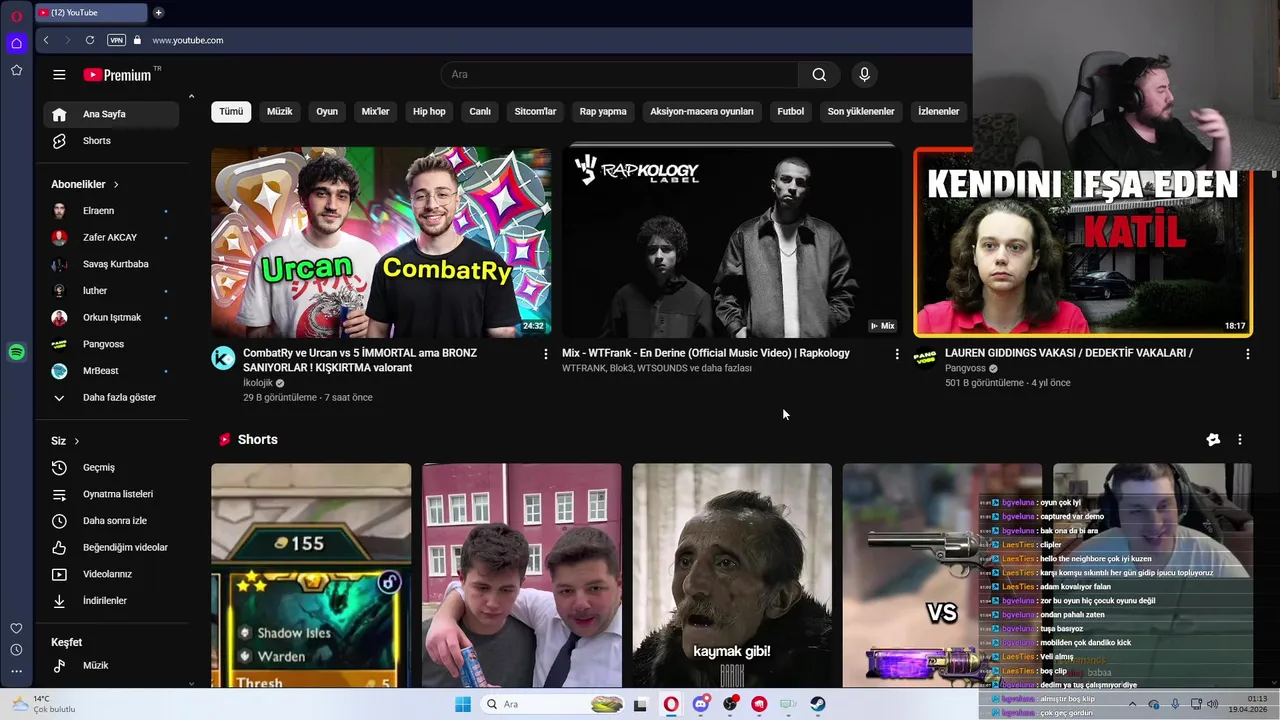The height and width of the screenshot is (720, 1280).
Task: Open Steam from the taskbar
Action: tap(817, 704)
